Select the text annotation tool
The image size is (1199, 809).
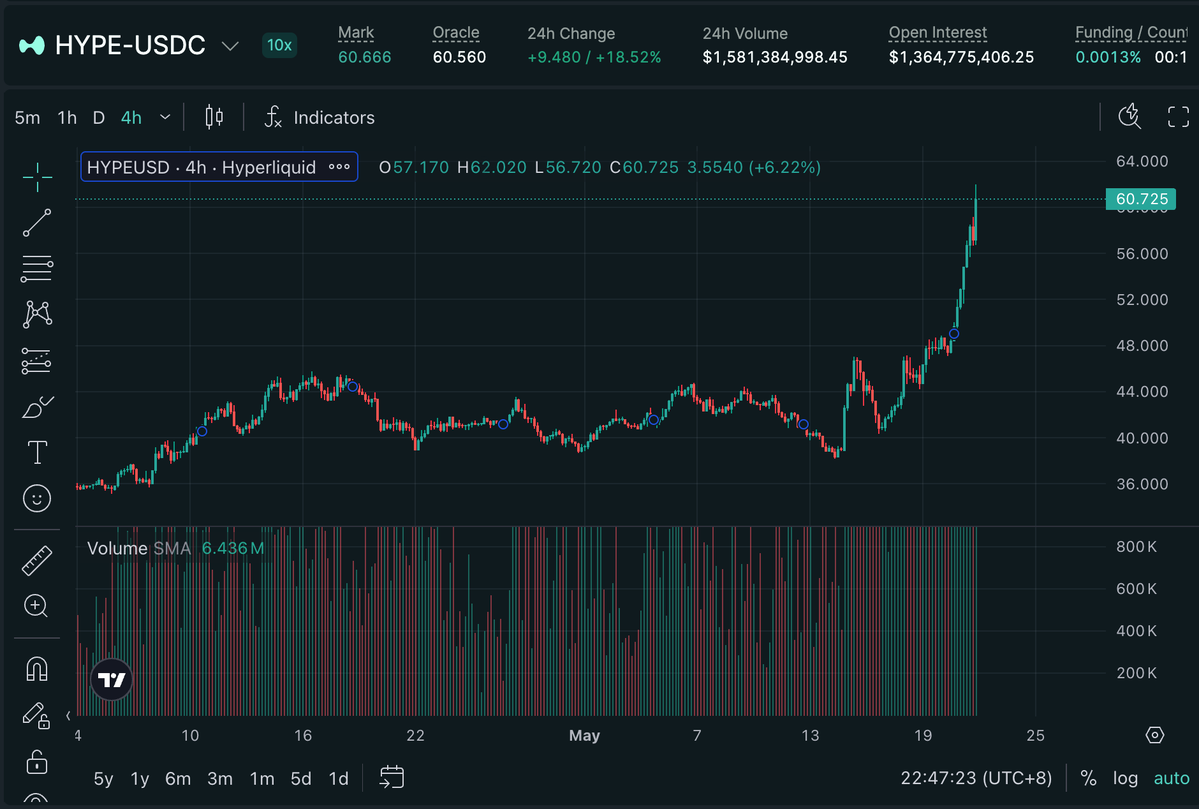click(x=37, y=452)
